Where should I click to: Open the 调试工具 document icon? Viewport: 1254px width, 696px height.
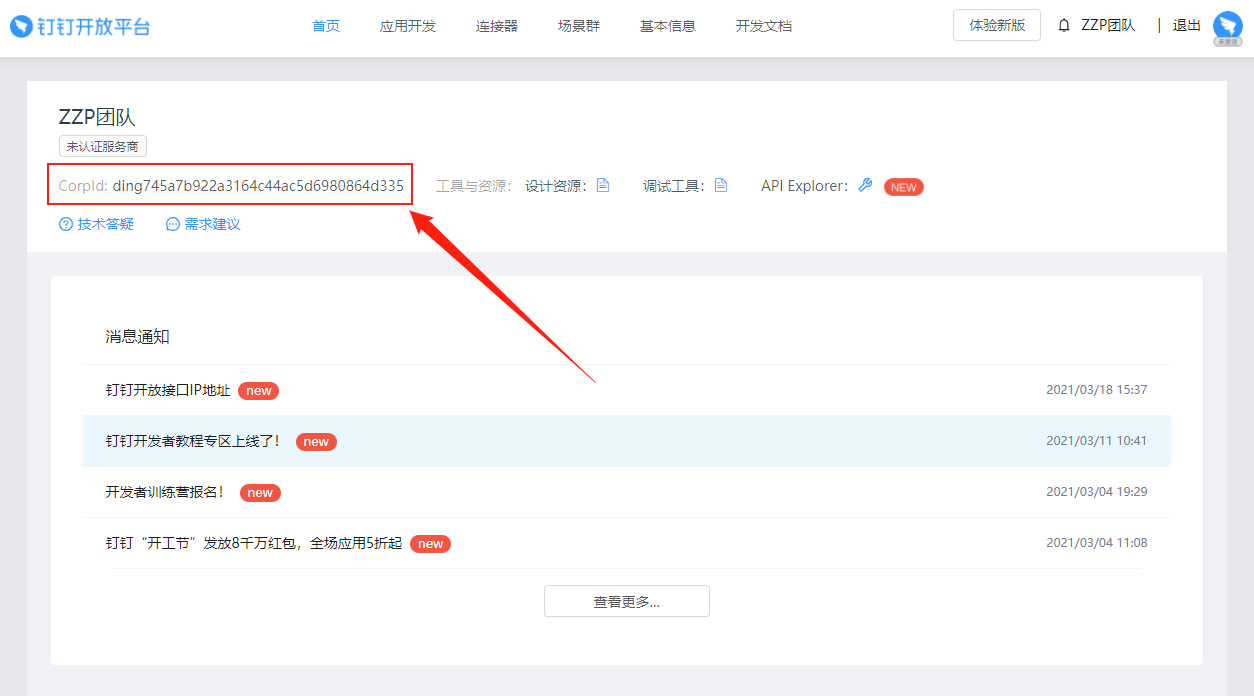[x=721, y=184]
